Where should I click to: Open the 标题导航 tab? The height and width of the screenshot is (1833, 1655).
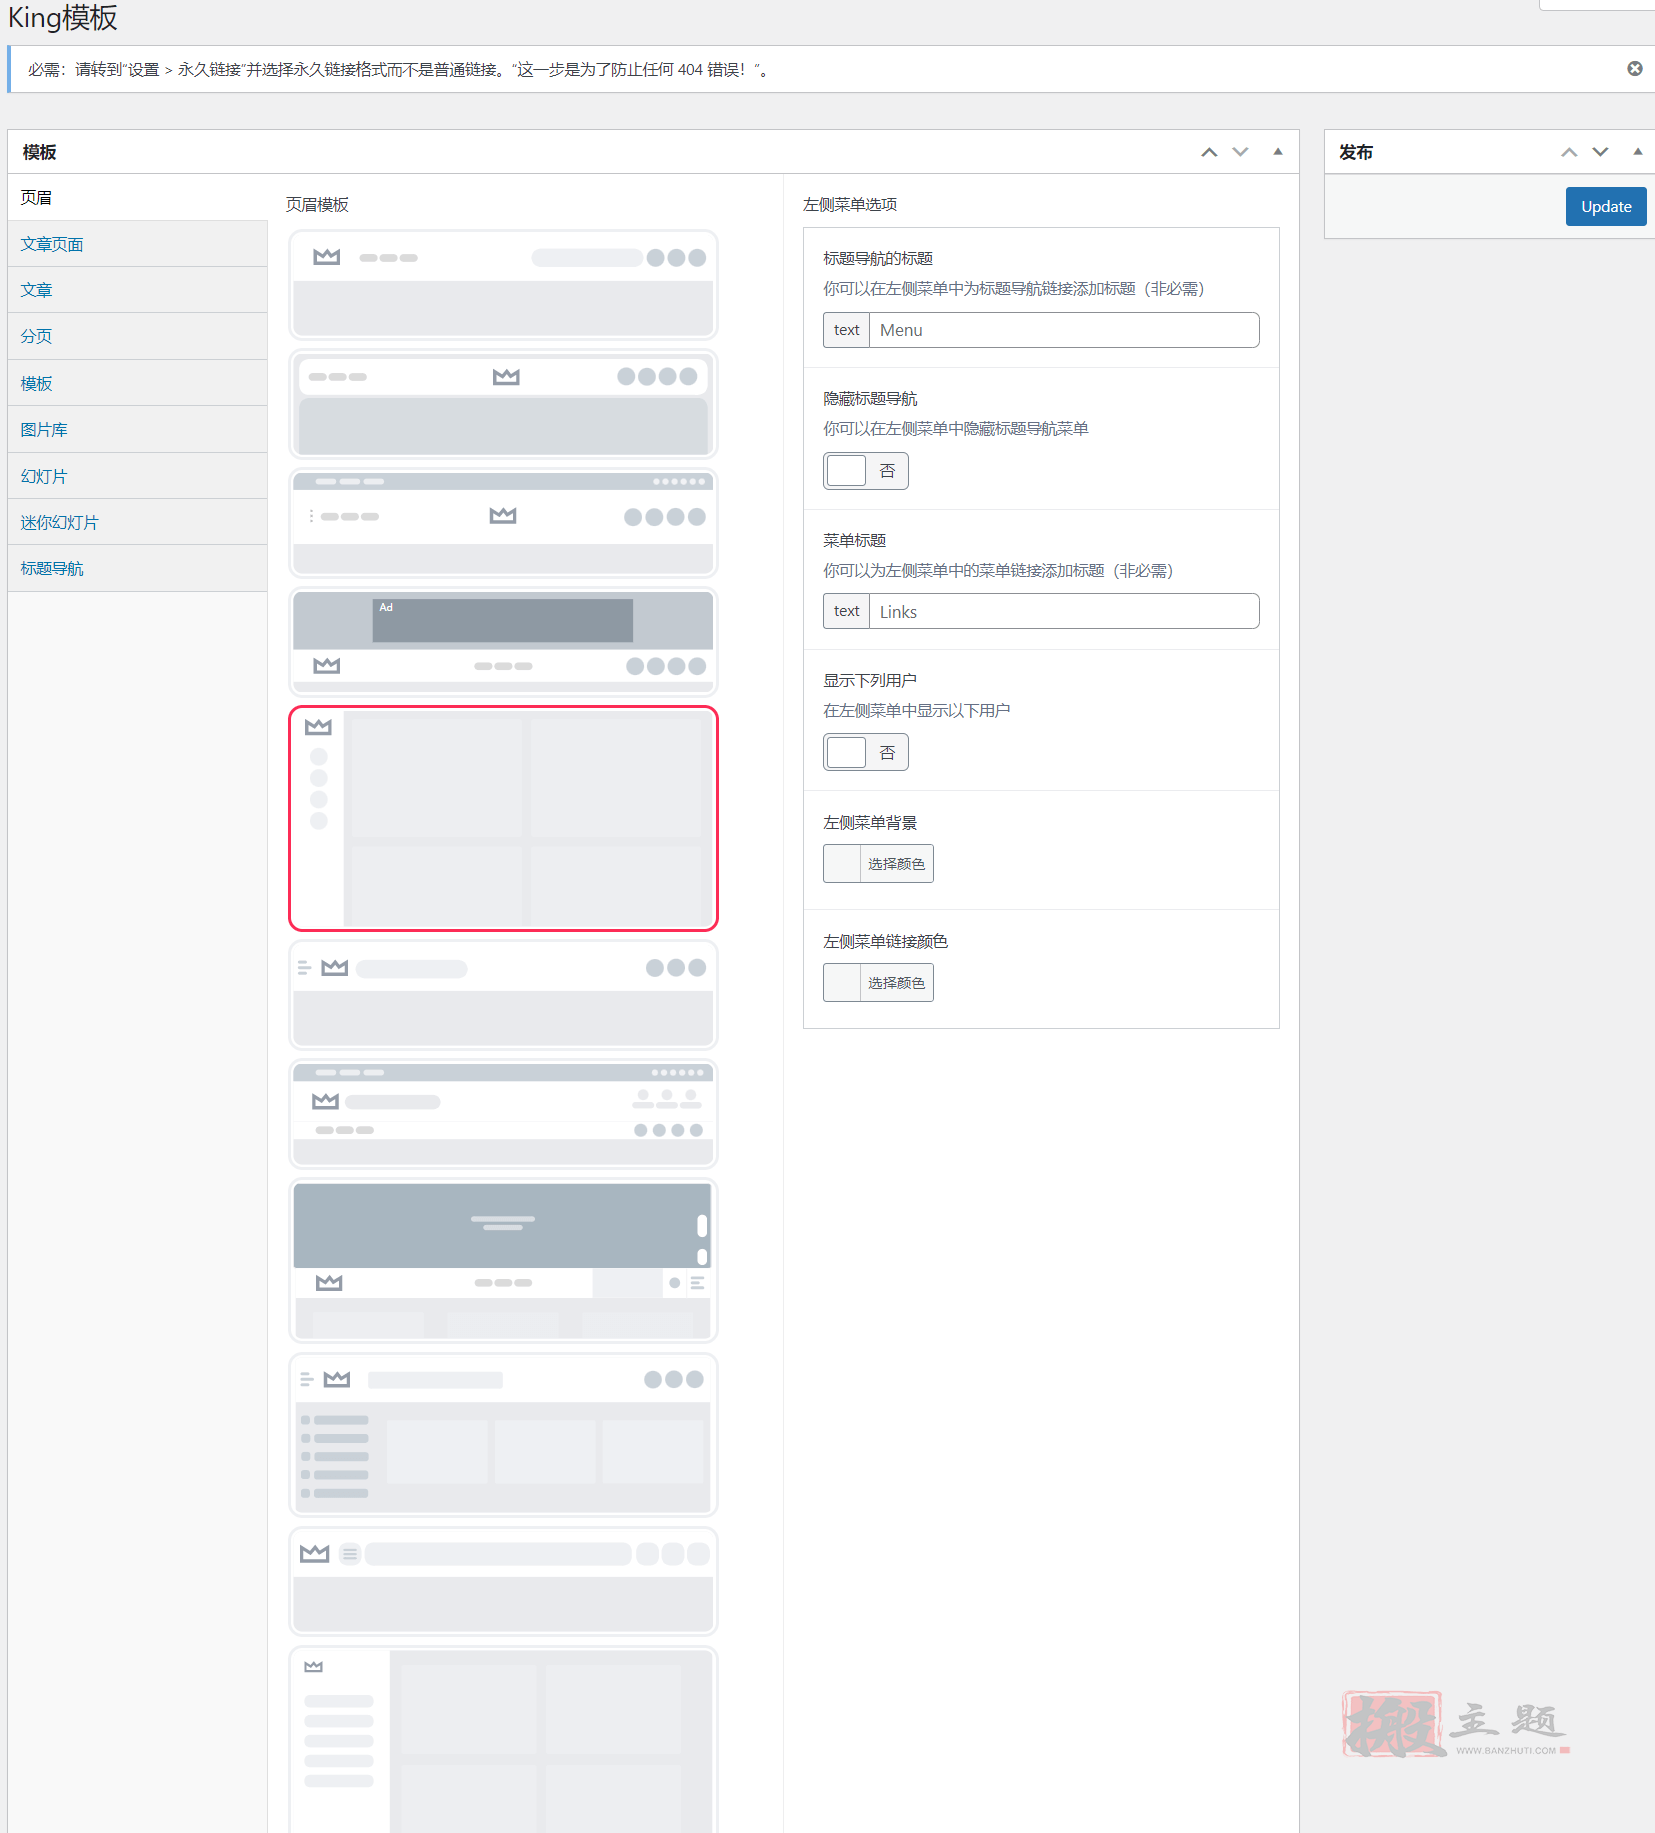[138, 568]
